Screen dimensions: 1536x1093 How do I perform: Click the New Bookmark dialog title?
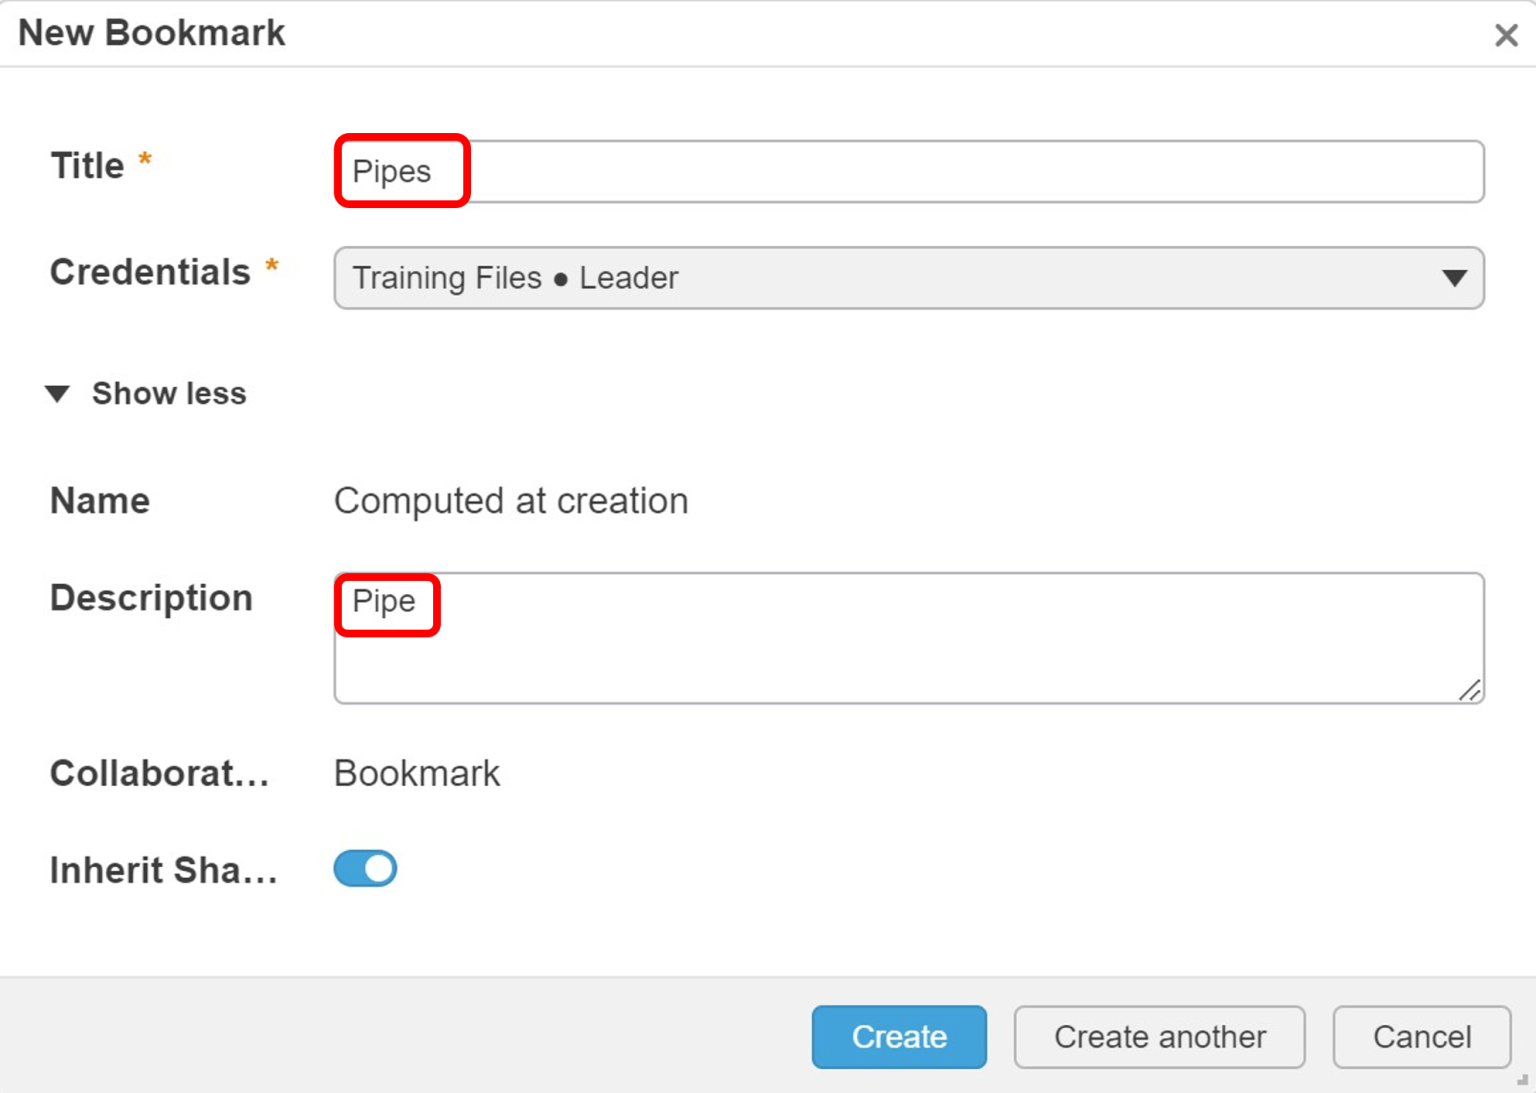tap(152, 33)
